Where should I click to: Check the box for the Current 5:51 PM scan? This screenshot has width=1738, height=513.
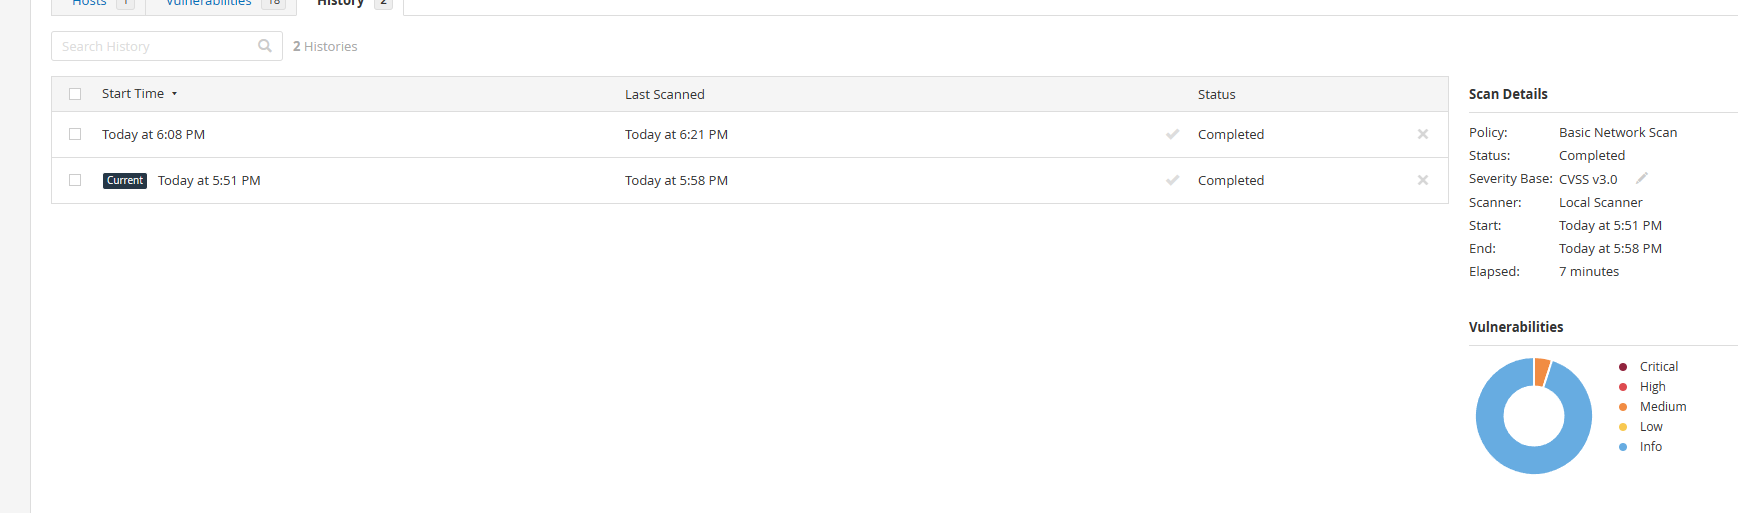point(75,180)
